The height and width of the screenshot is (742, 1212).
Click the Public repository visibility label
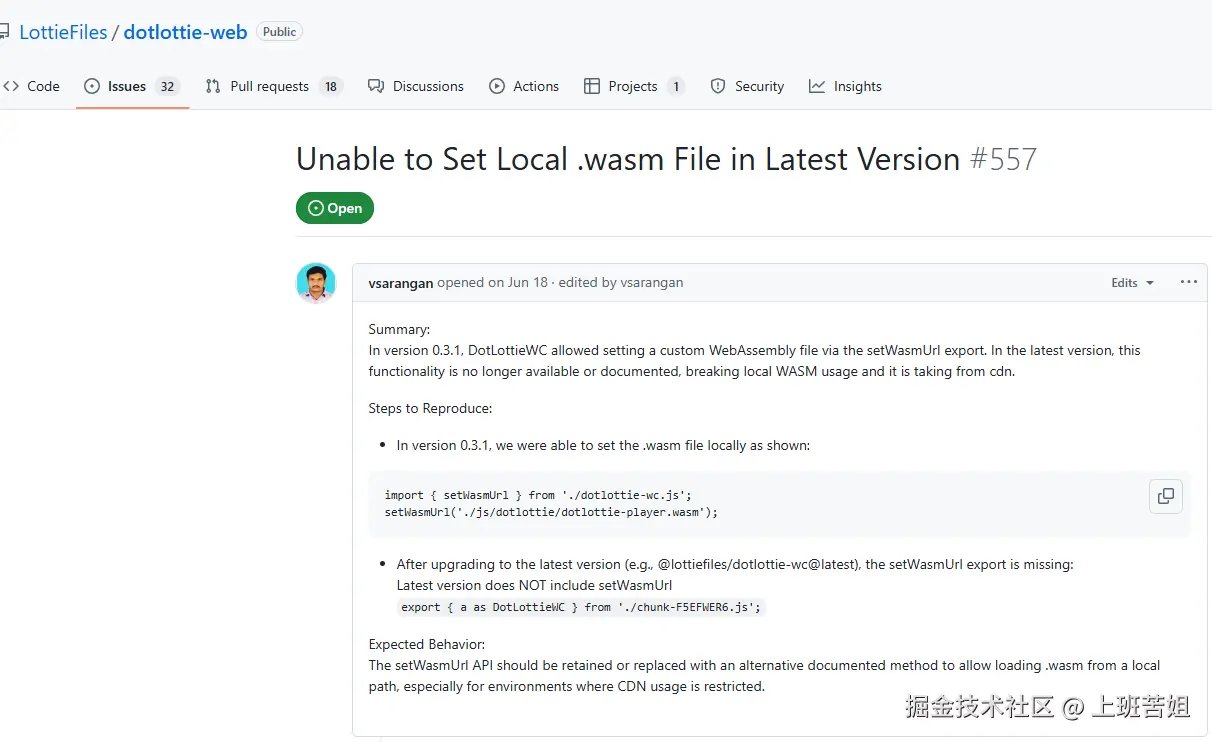pyautogui.click(x=279, y=32)
